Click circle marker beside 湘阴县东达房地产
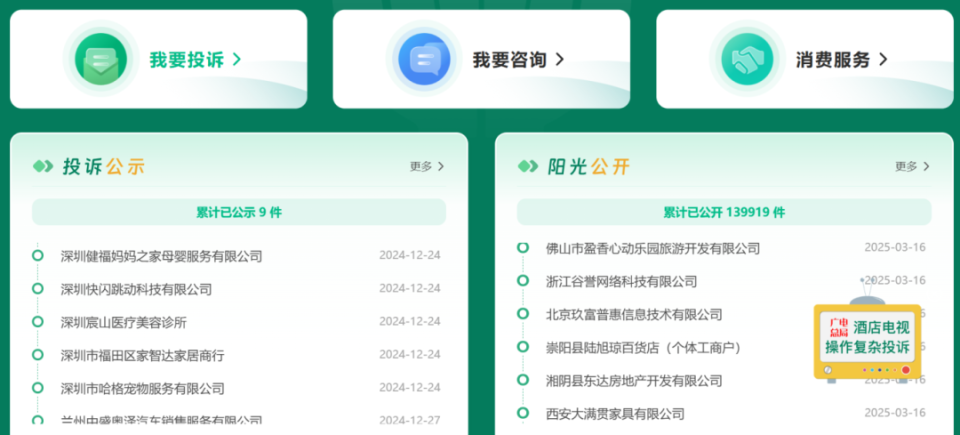Screen dimensions: 960x435 [x=523, y=380]
